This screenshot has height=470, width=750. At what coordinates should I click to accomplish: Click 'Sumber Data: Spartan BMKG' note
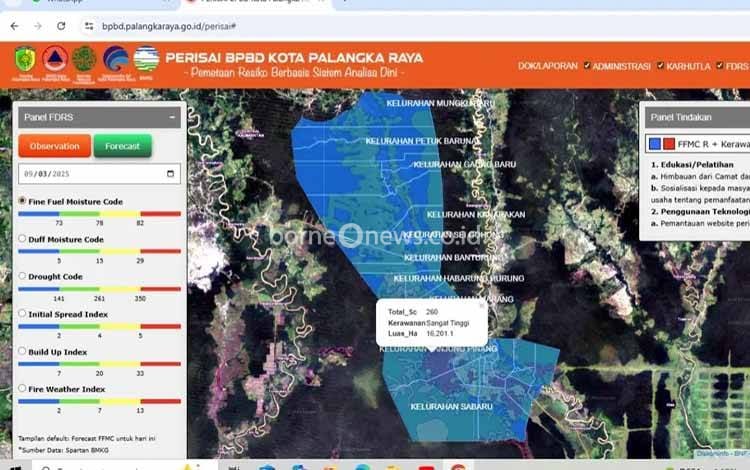click(x=64, y=450)
